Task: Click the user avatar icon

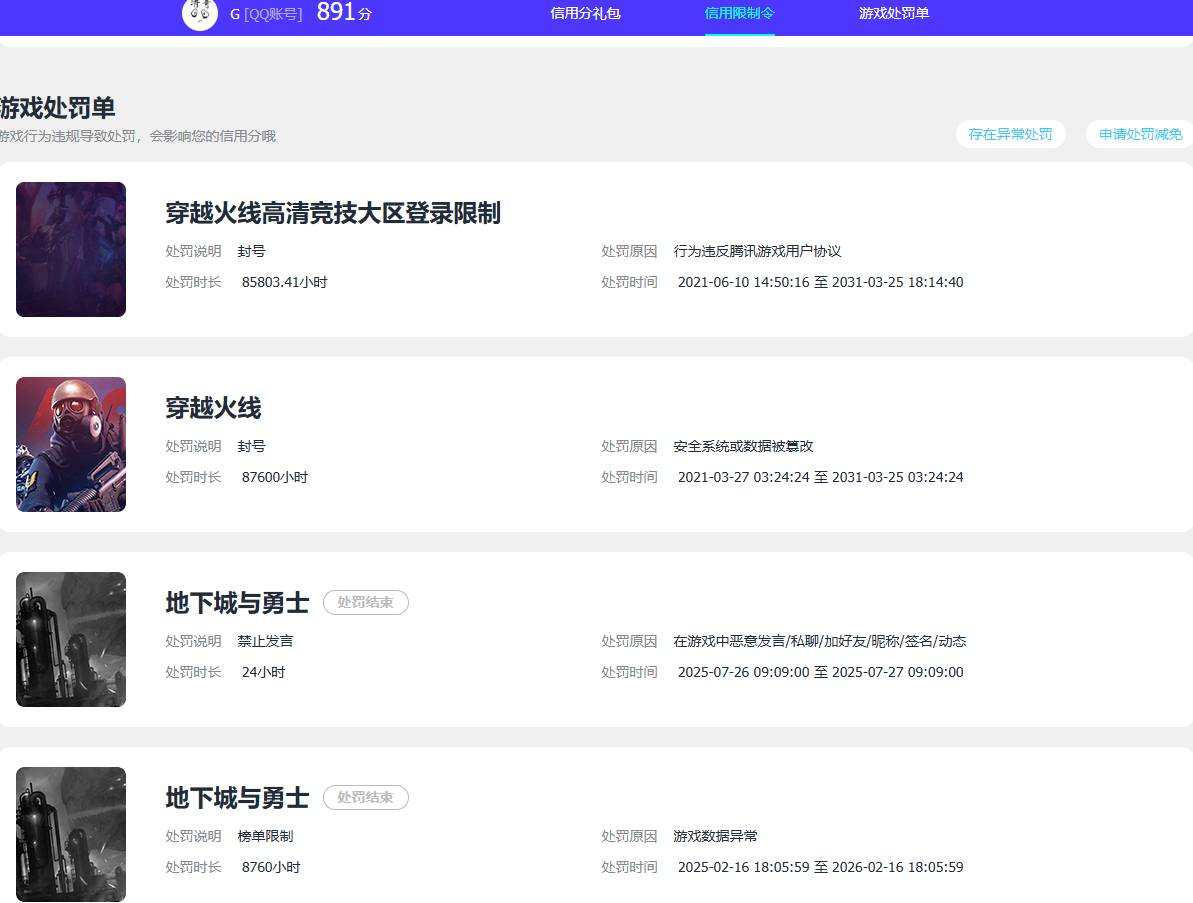Action: [200, 14]
